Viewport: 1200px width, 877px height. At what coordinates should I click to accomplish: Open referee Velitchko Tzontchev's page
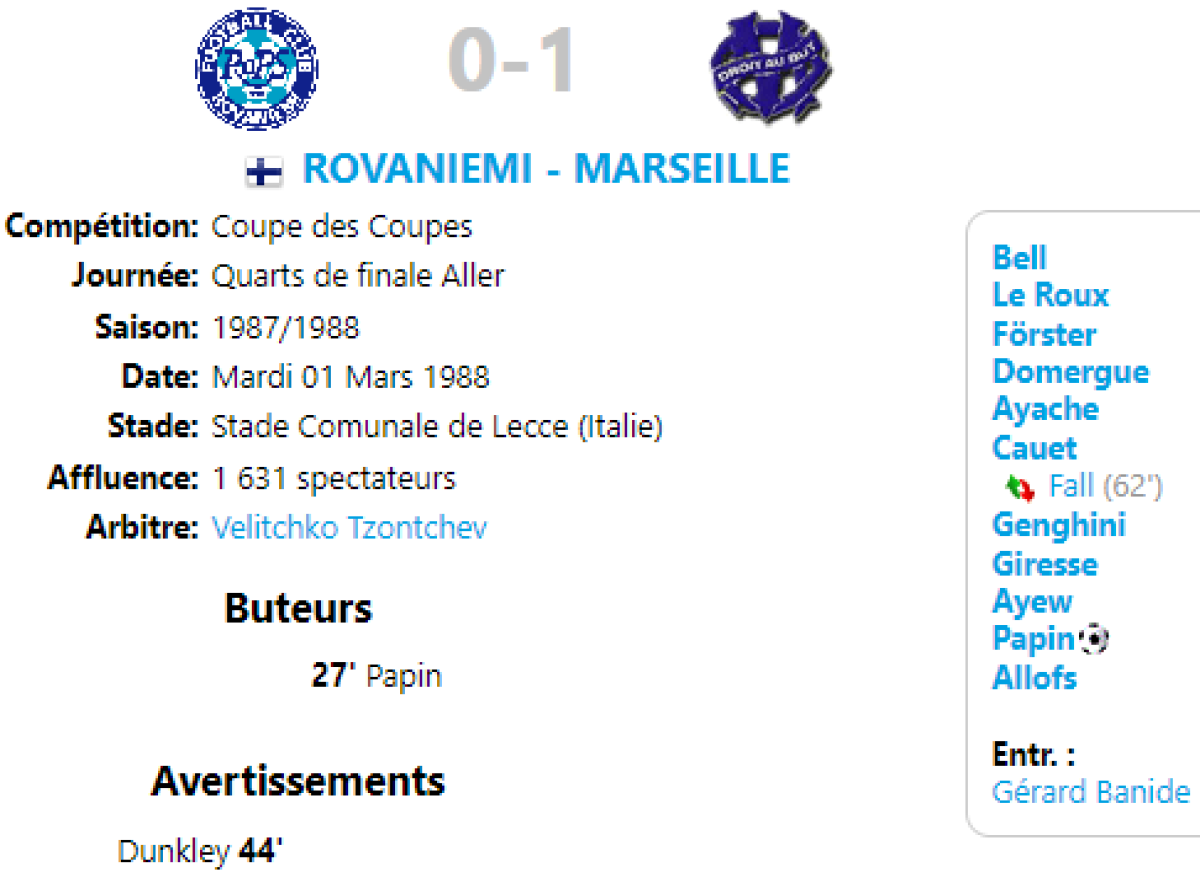349,528
